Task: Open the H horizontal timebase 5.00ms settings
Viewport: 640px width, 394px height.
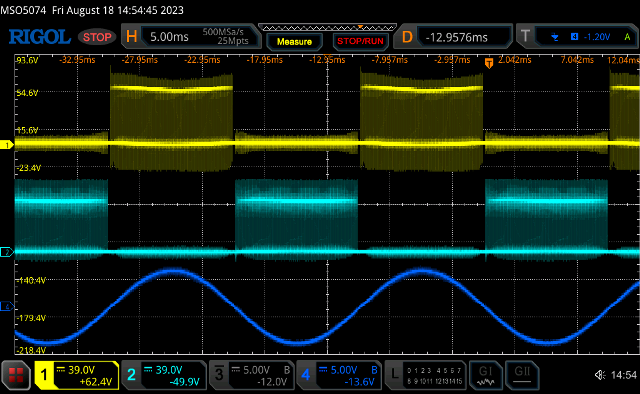Action: coord(191,37)
